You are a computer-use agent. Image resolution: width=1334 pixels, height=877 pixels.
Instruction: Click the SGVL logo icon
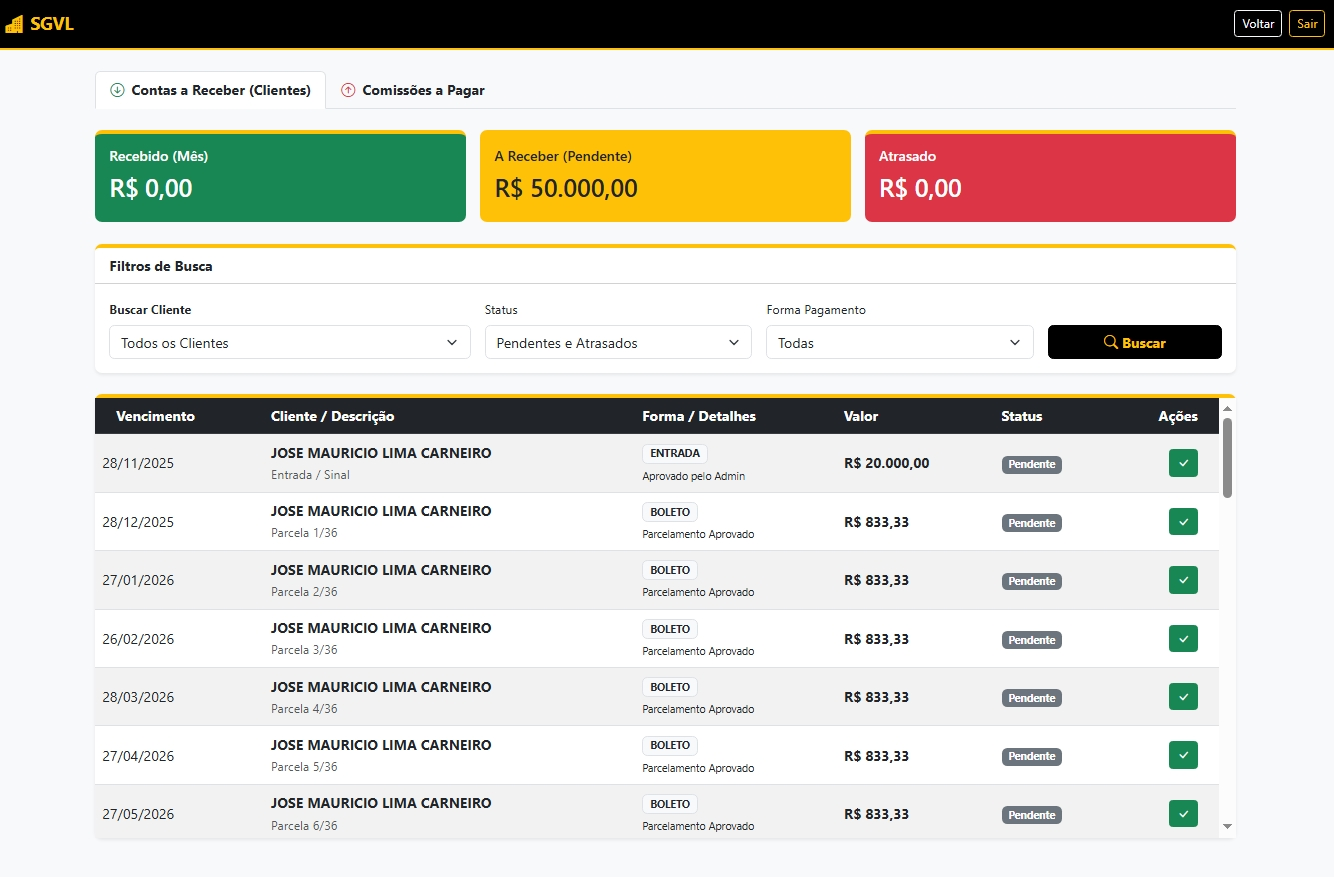point(14,24)
